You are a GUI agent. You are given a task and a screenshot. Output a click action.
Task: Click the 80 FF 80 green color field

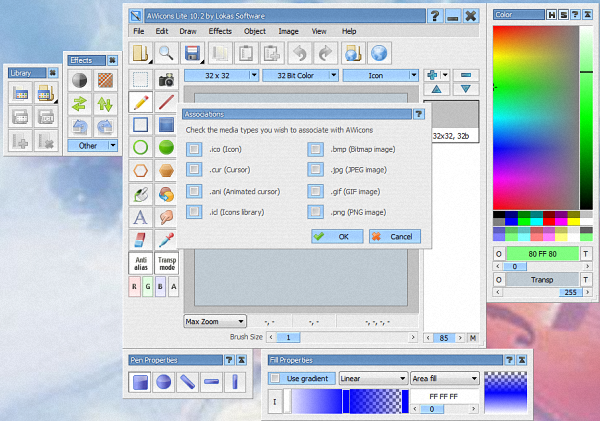543,254
